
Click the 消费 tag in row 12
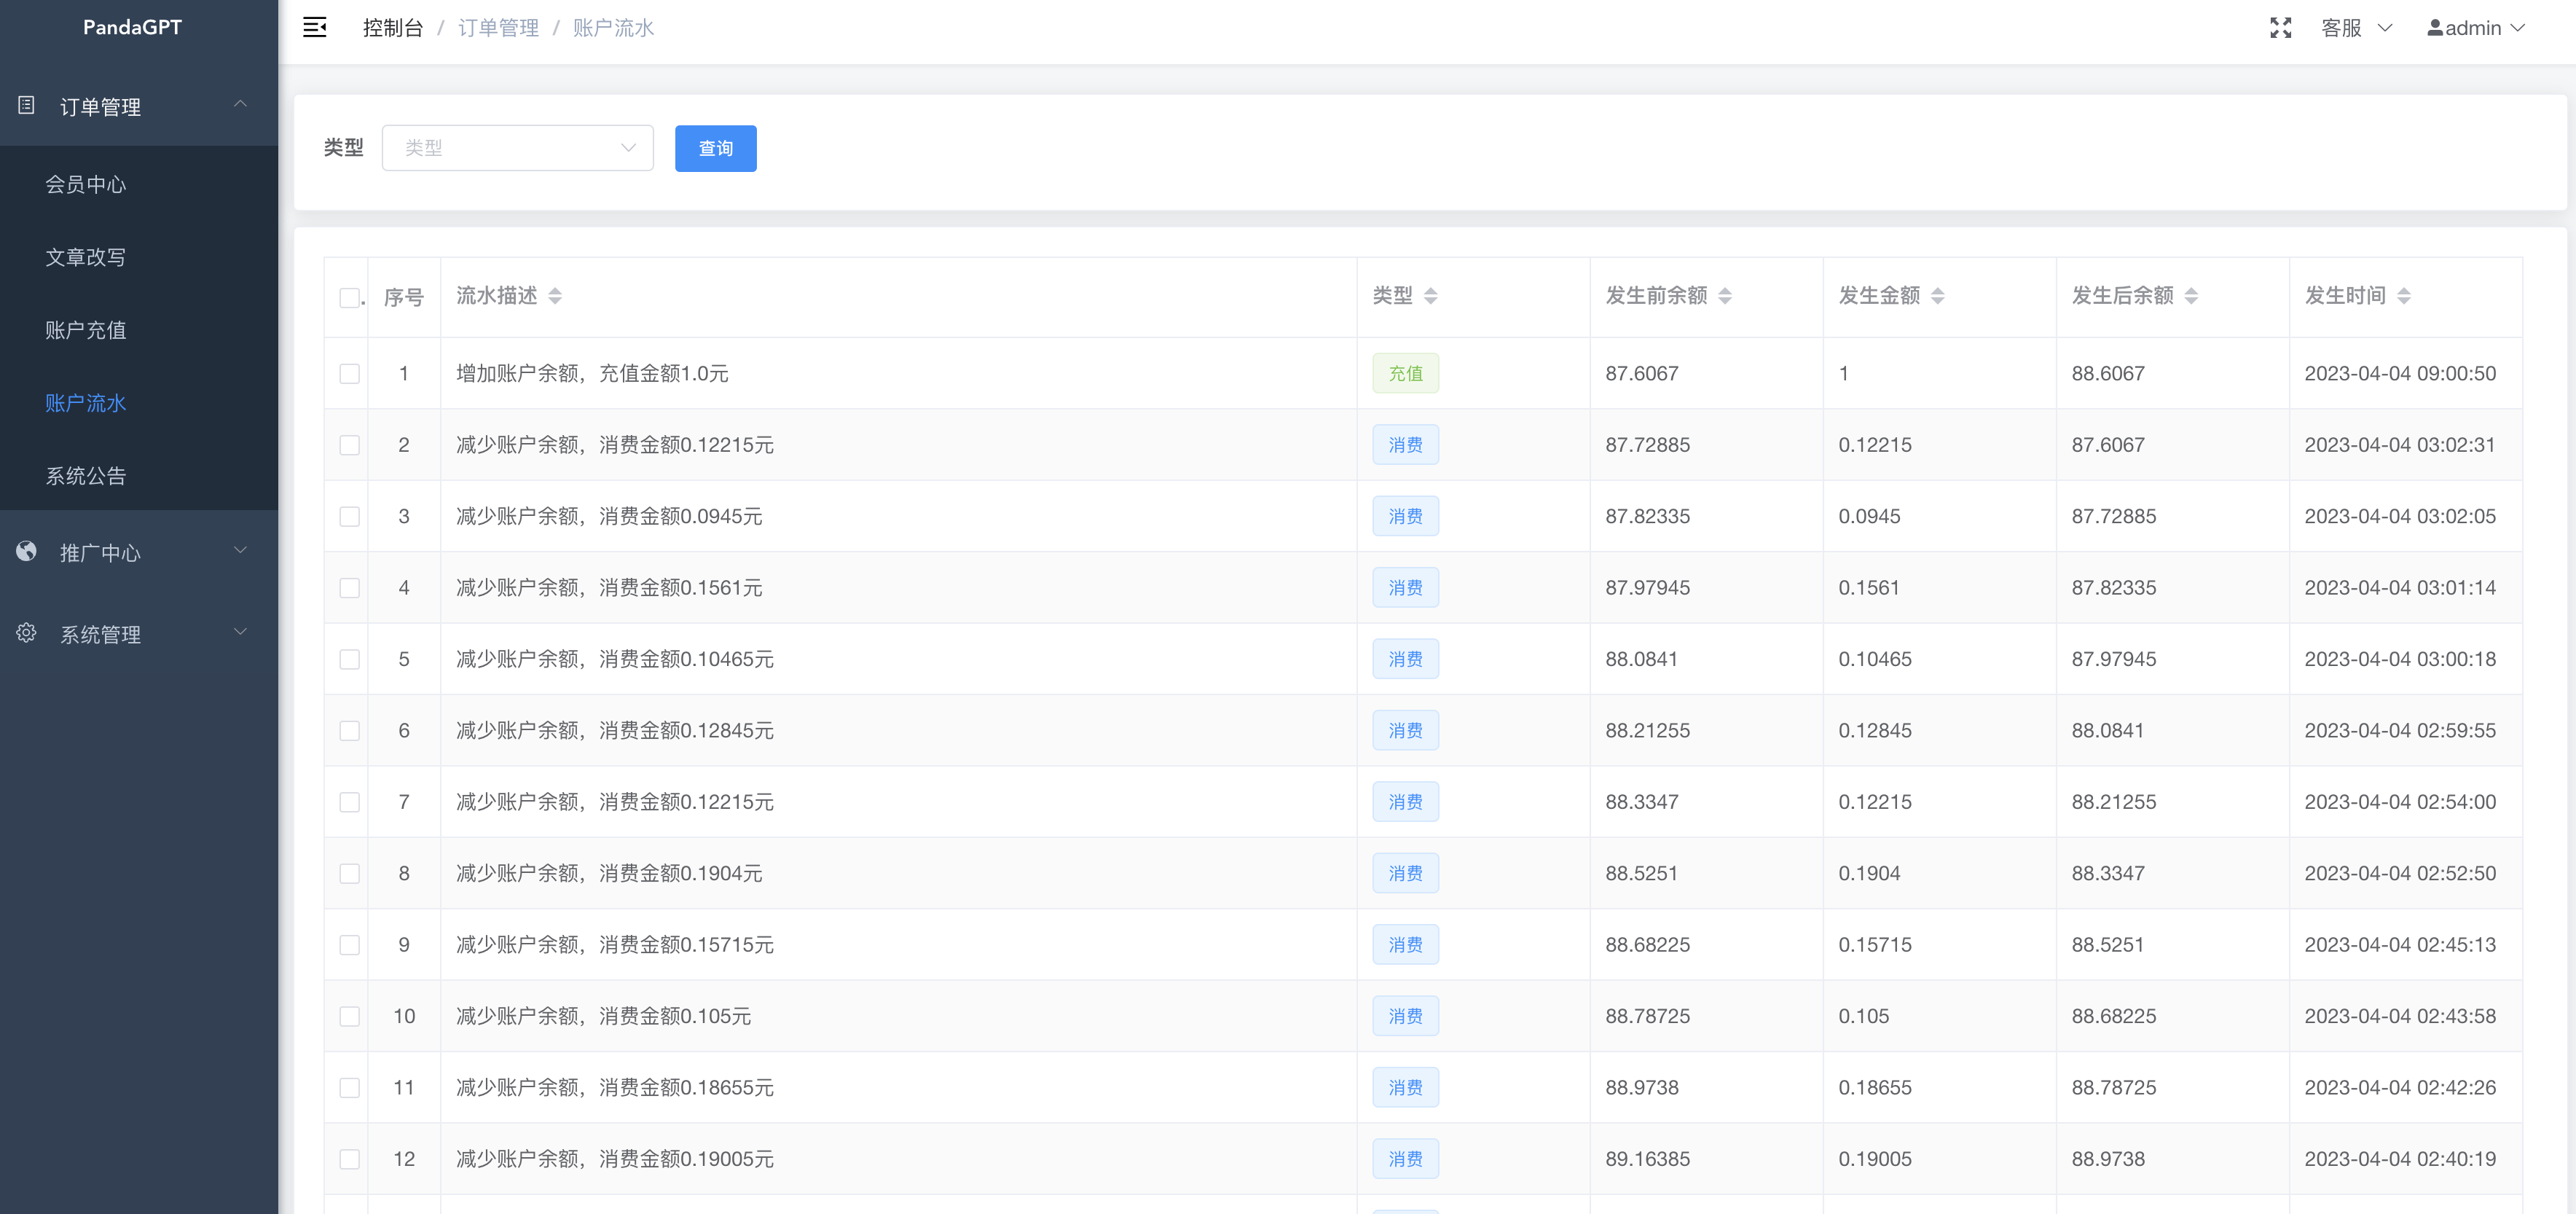tap(1405, 1159)
